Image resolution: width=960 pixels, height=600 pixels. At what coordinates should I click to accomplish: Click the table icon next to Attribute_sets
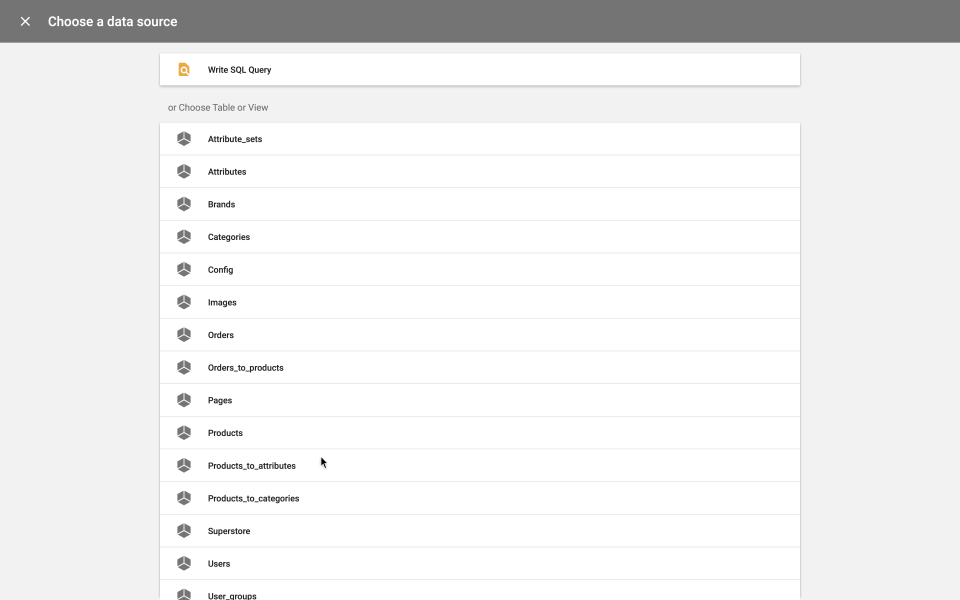point(184,138)
